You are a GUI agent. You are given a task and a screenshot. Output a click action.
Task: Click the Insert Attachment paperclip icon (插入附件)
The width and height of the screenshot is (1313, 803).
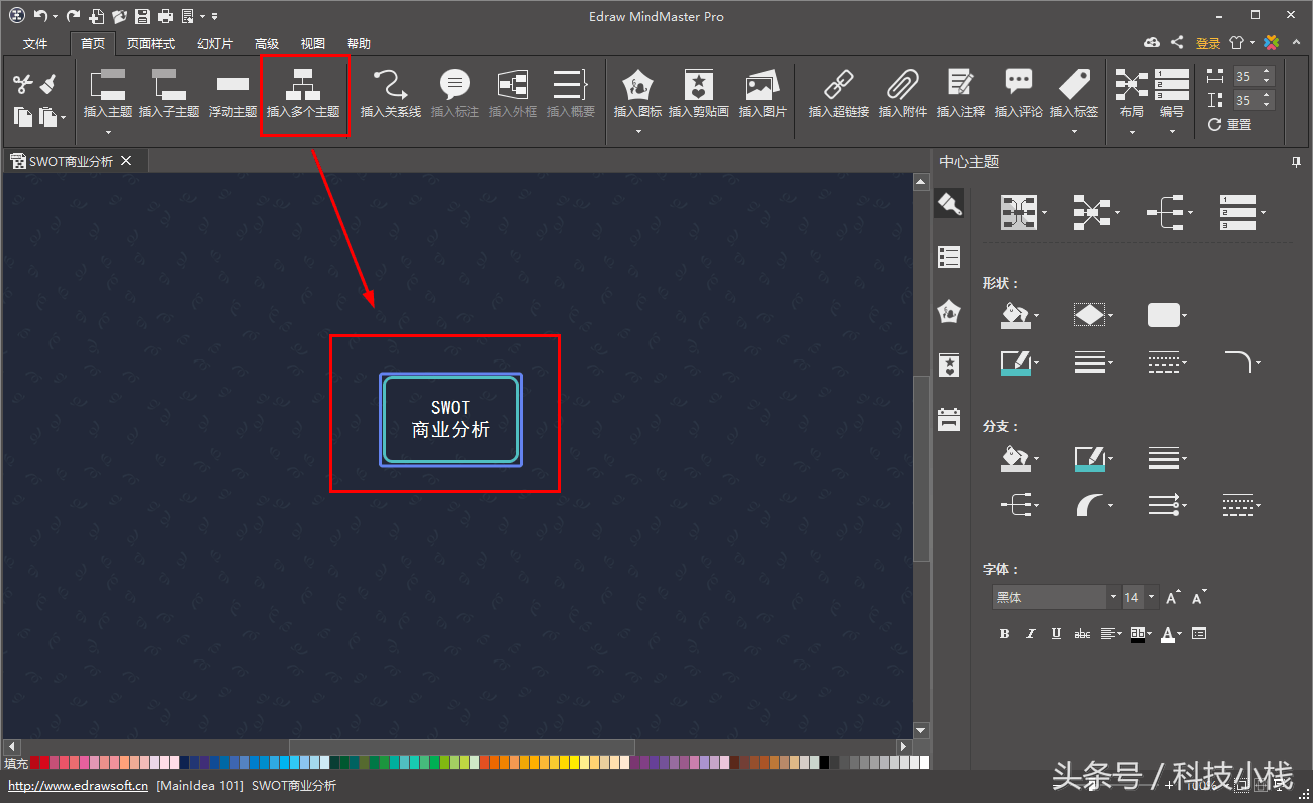[x=902, y=94]
